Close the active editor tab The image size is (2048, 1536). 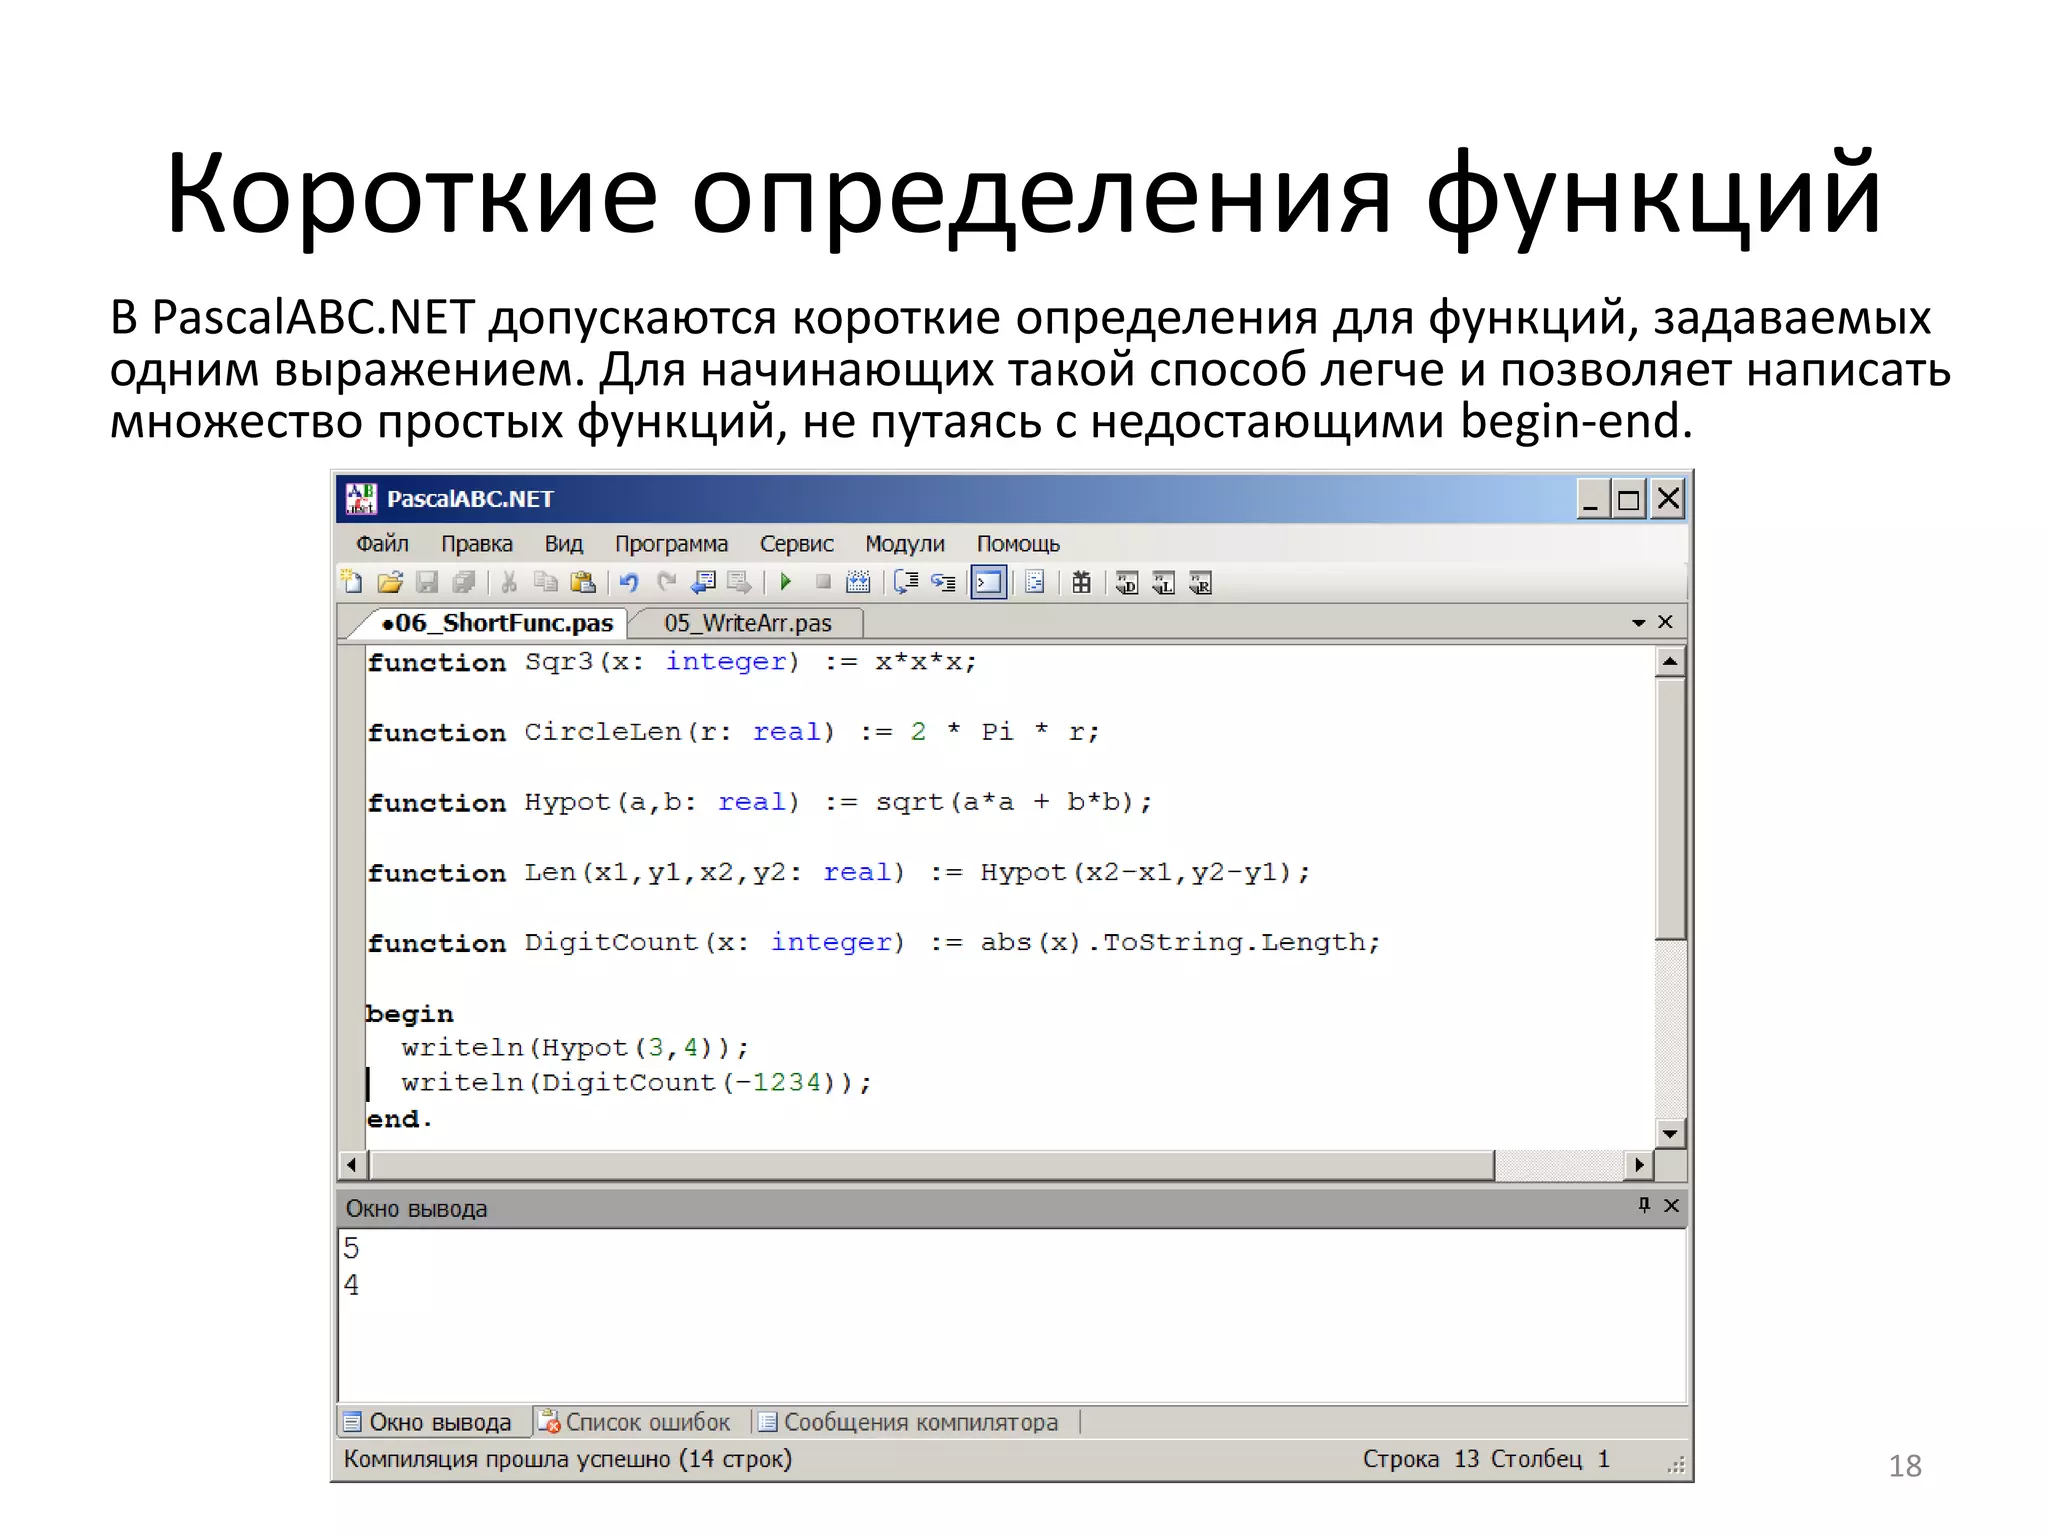tap(1665, 622)
